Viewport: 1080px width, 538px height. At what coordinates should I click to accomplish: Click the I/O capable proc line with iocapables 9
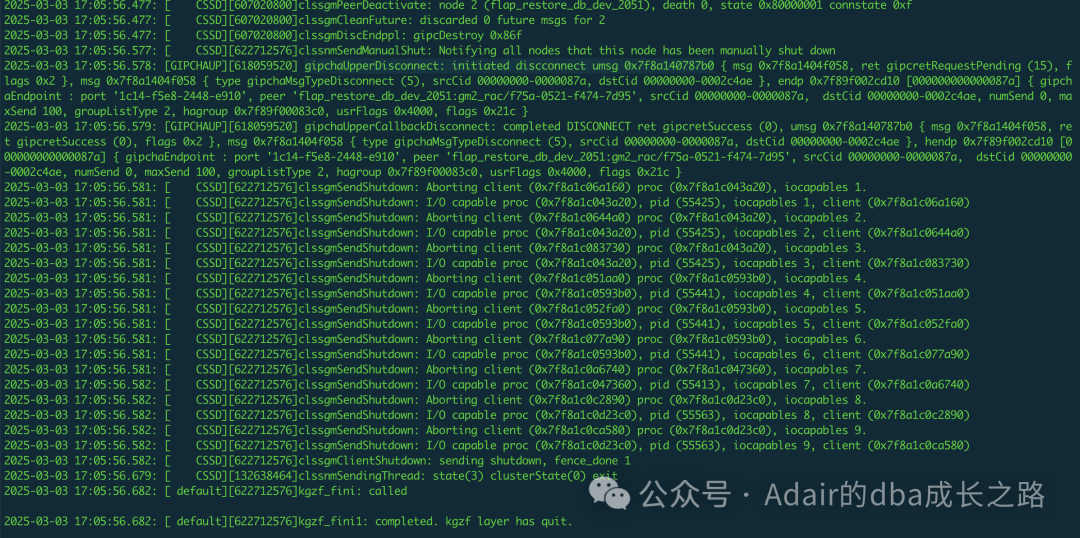(x=487, y=446)
